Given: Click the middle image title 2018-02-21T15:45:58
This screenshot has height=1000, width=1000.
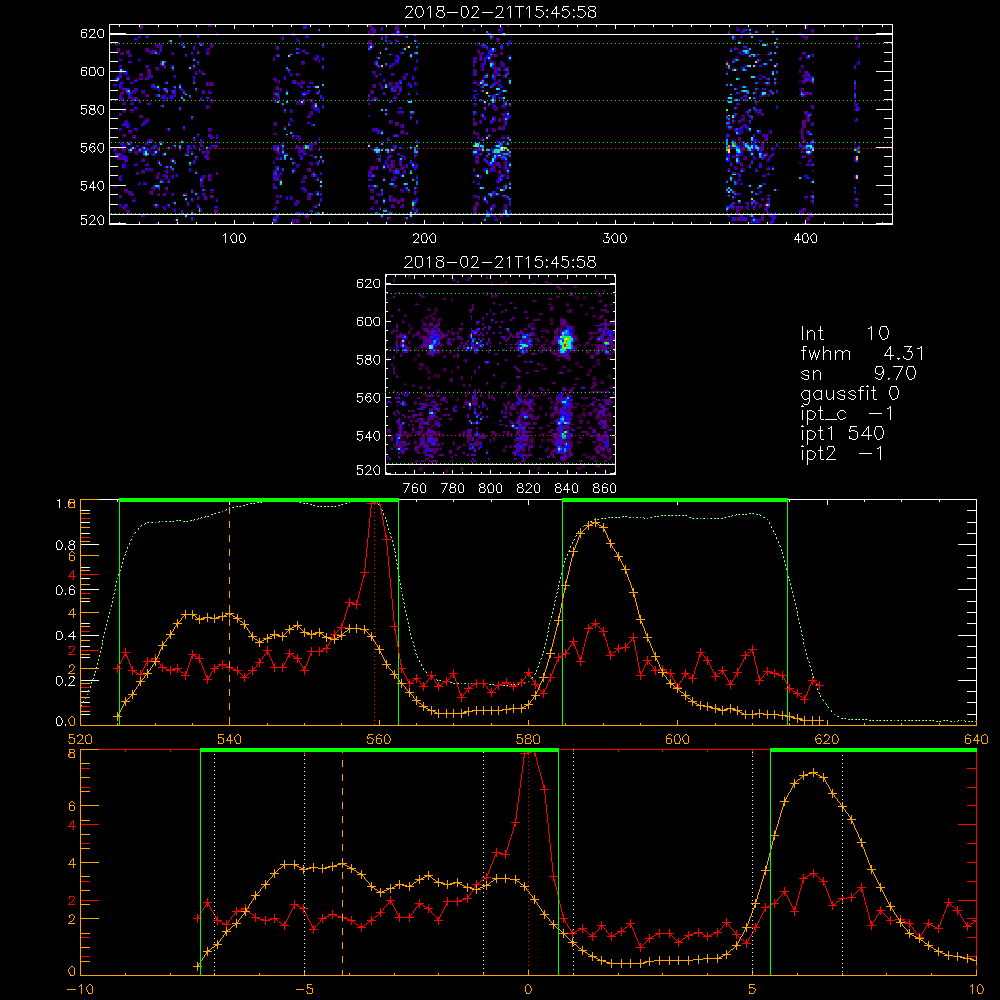Looking at the screenshot, I should [x=501, y=262].
